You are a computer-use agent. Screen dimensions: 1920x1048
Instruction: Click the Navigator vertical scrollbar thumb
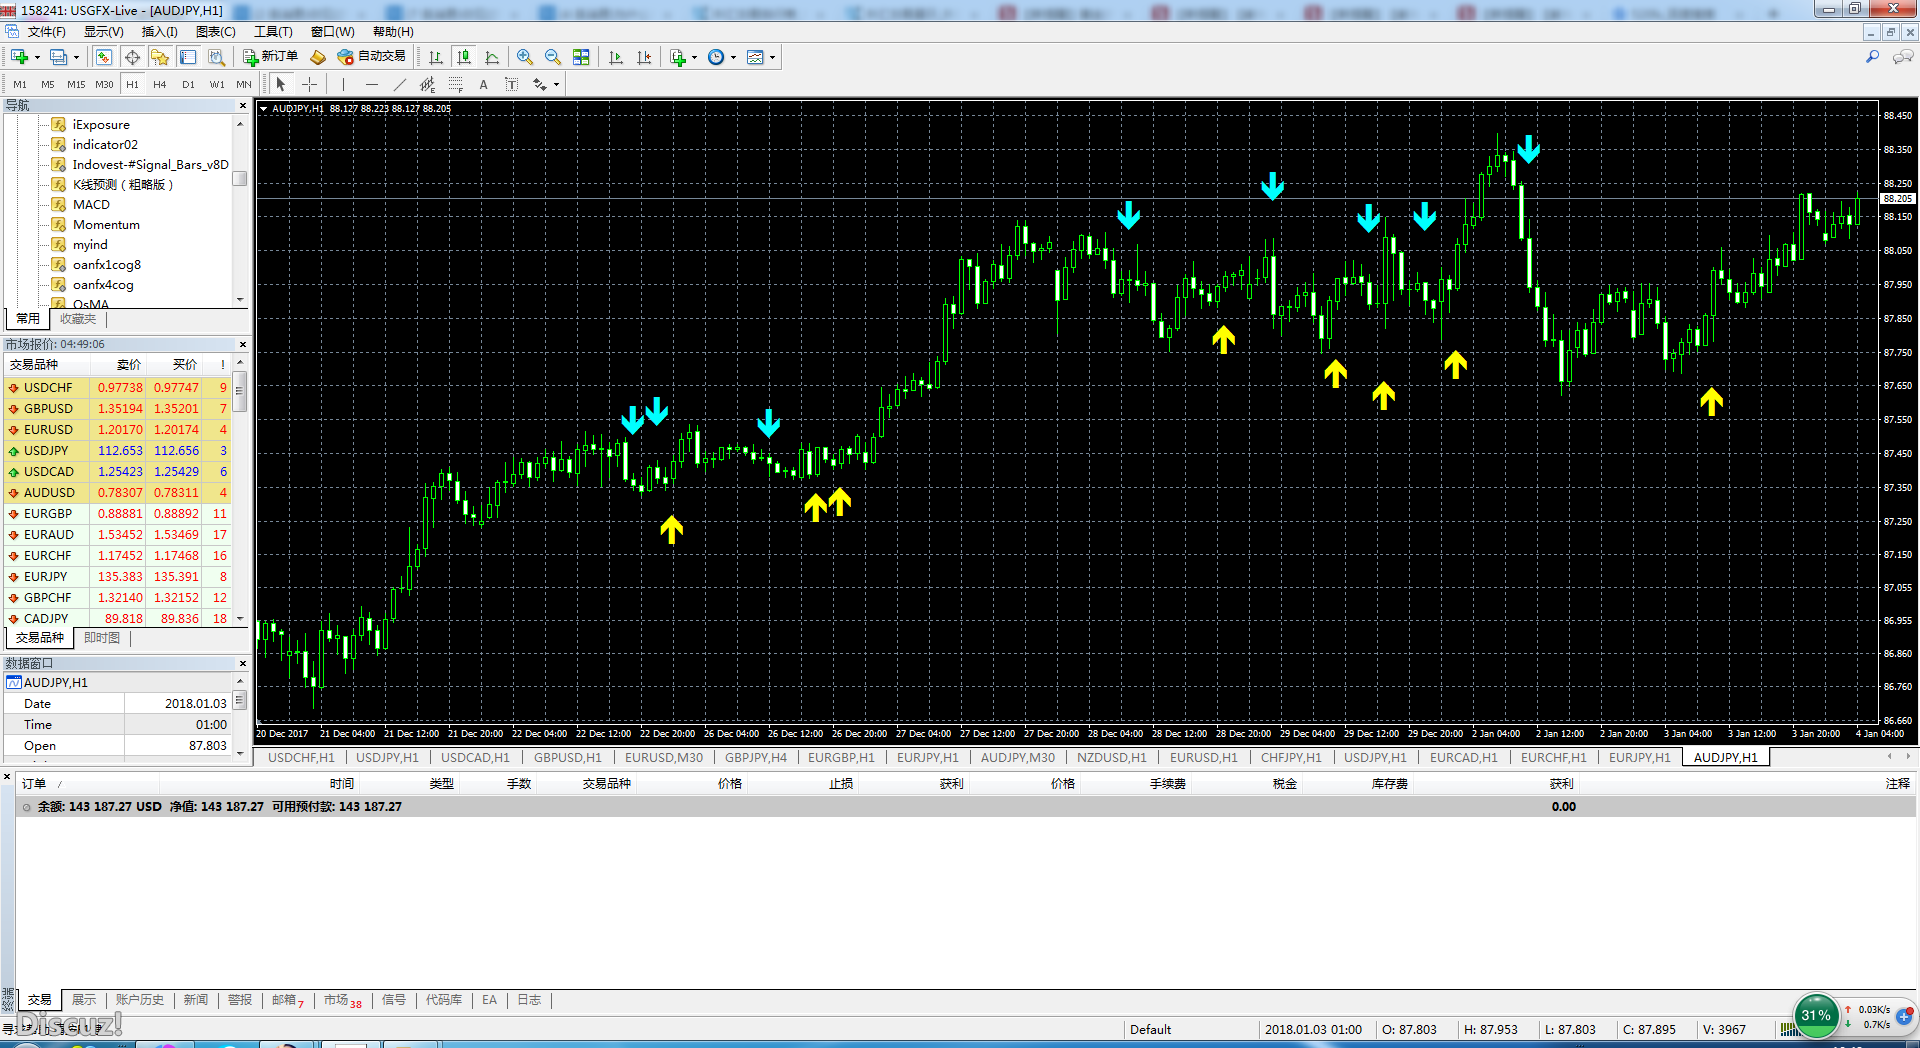tap(240, 178)
